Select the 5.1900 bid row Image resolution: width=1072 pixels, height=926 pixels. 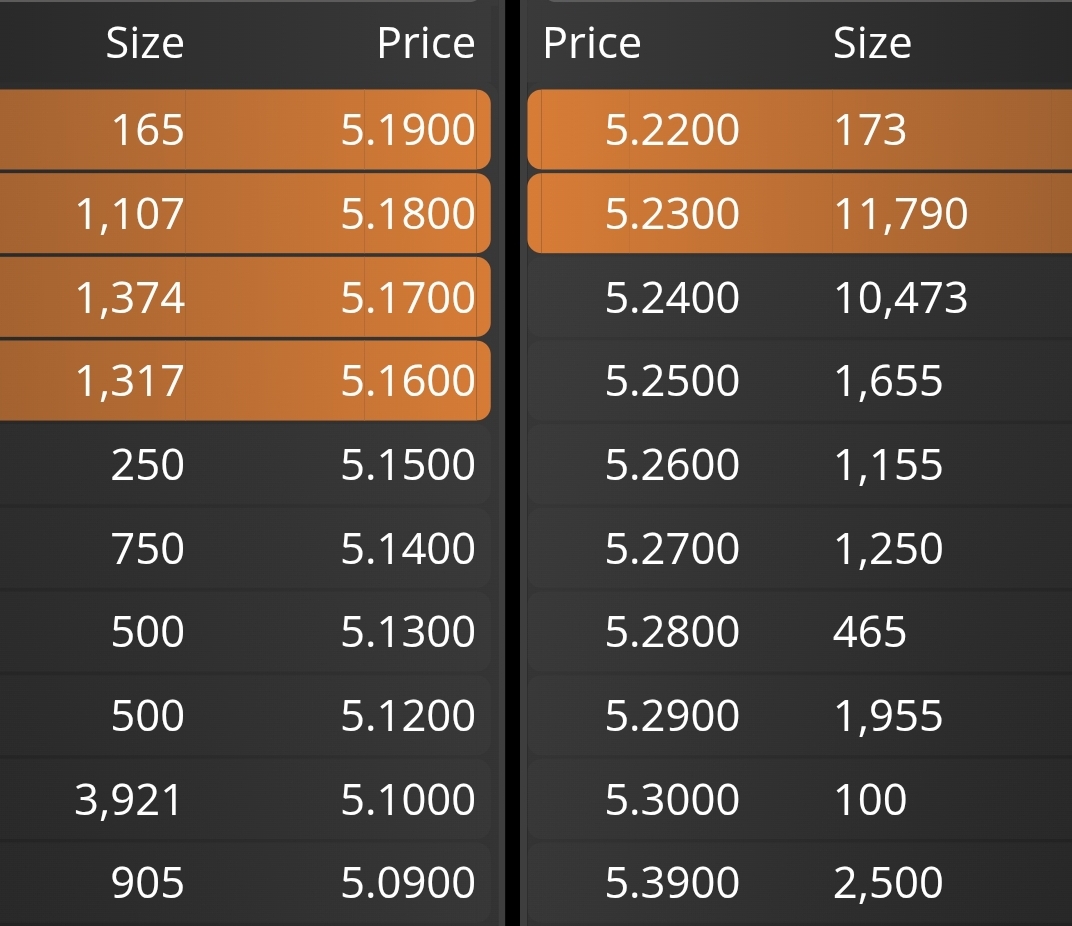(x=245, y=129)
